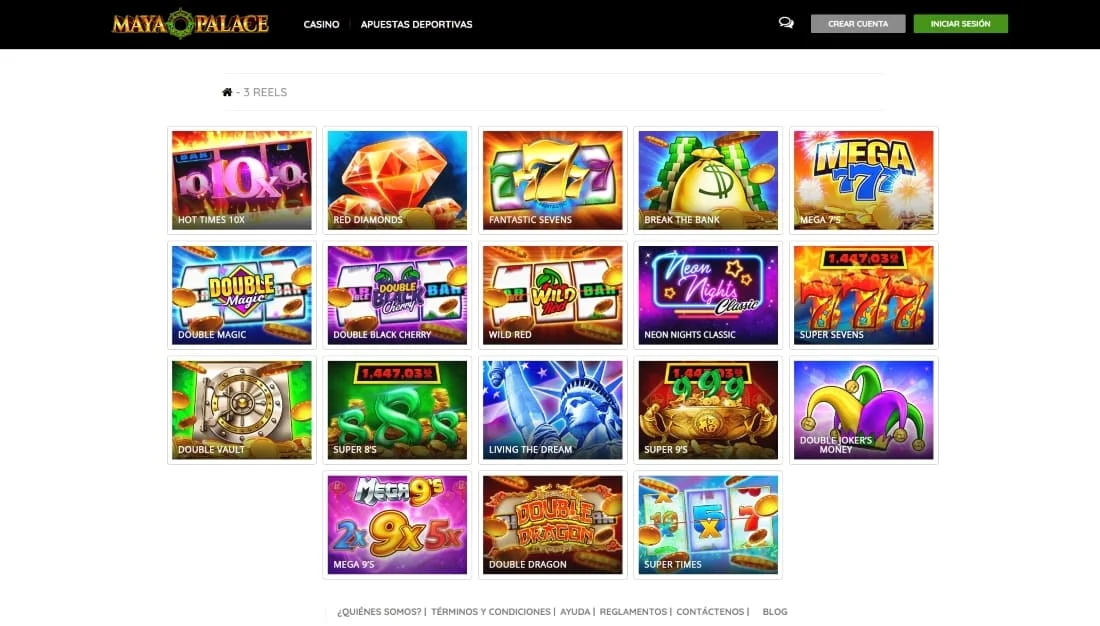The image size is (1100, 626).
Task: Play the Double Dragon game
Action: point(553,525)
